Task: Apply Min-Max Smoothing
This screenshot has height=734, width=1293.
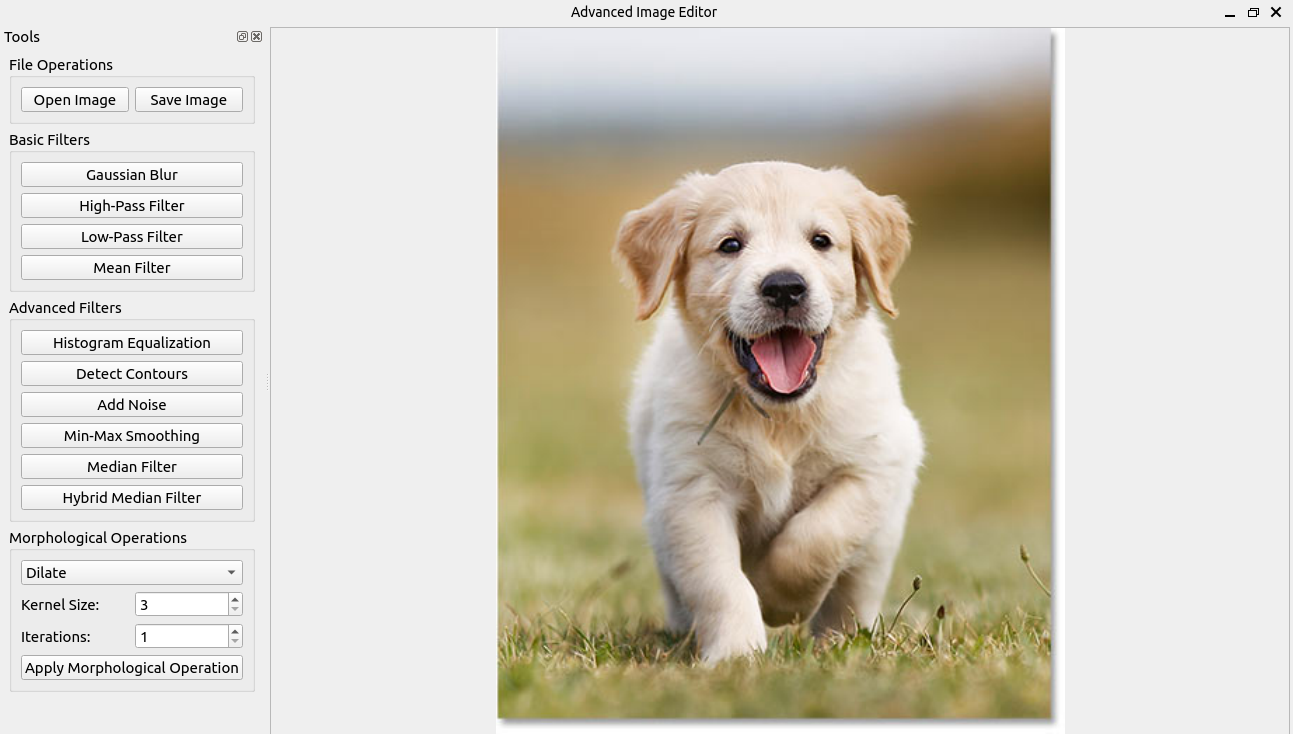Action: [x=132, y=436]
